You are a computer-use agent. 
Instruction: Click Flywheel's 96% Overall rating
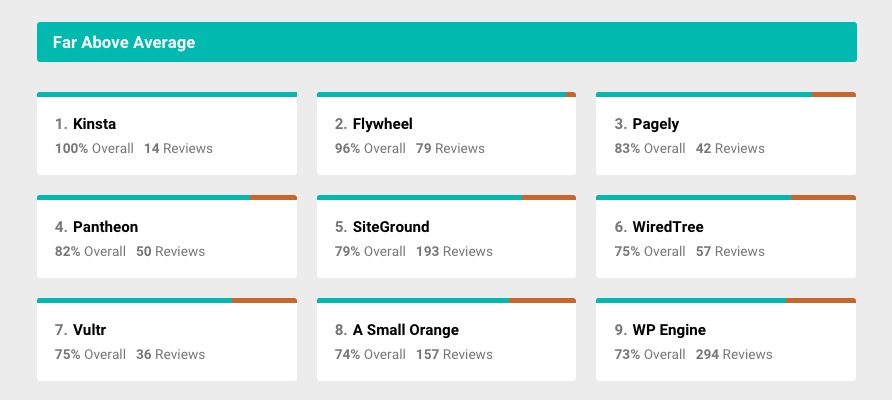pos(370,149)
